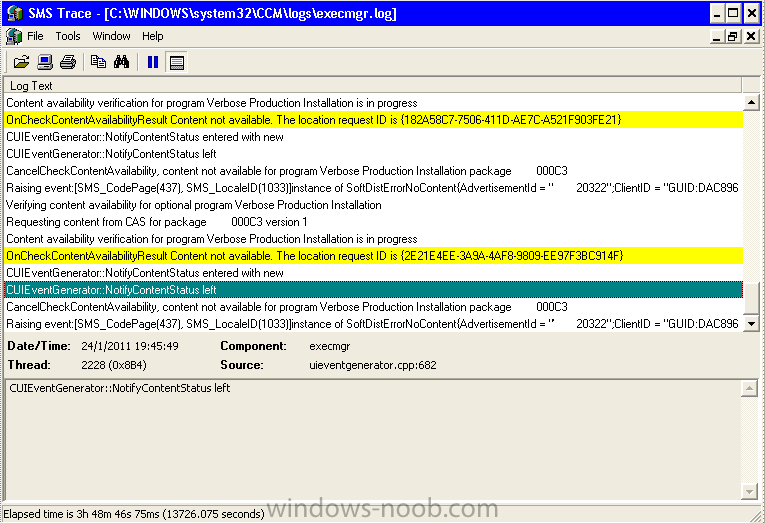Copy selected lines with copy icon

point(98,62)
